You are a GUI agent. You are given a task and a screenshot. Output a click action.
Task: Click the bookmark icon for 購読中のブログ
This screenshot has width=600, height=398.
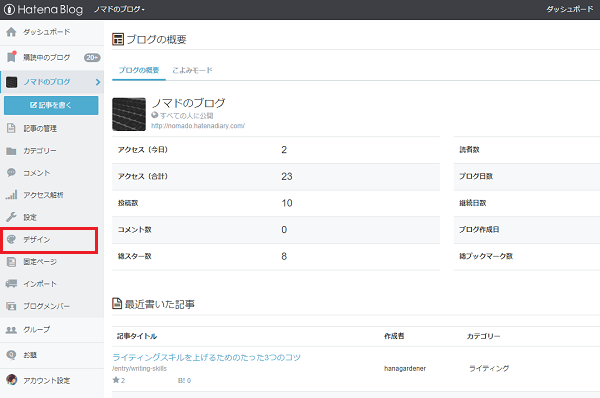coord(11,57)
